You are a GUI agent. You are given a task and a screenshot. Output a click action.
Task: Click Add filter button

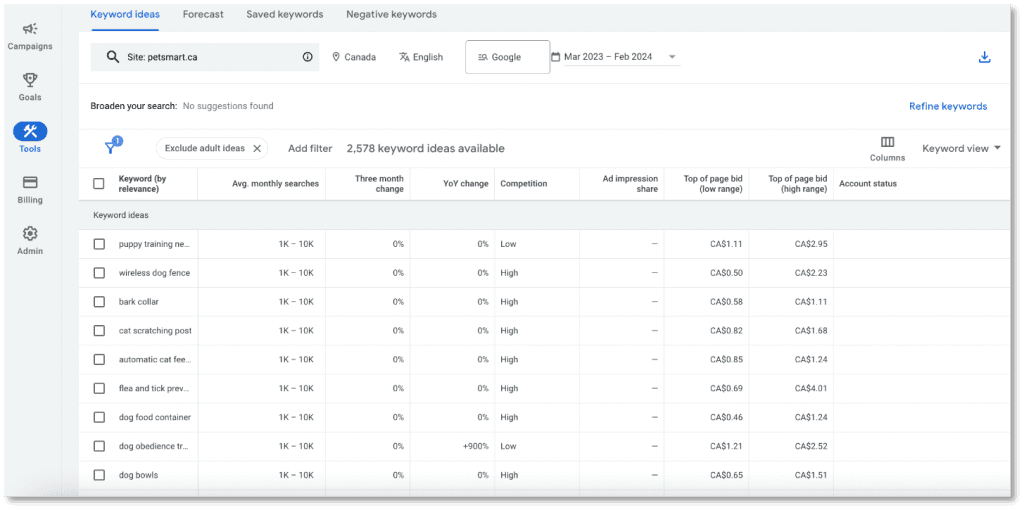point(310,148)
